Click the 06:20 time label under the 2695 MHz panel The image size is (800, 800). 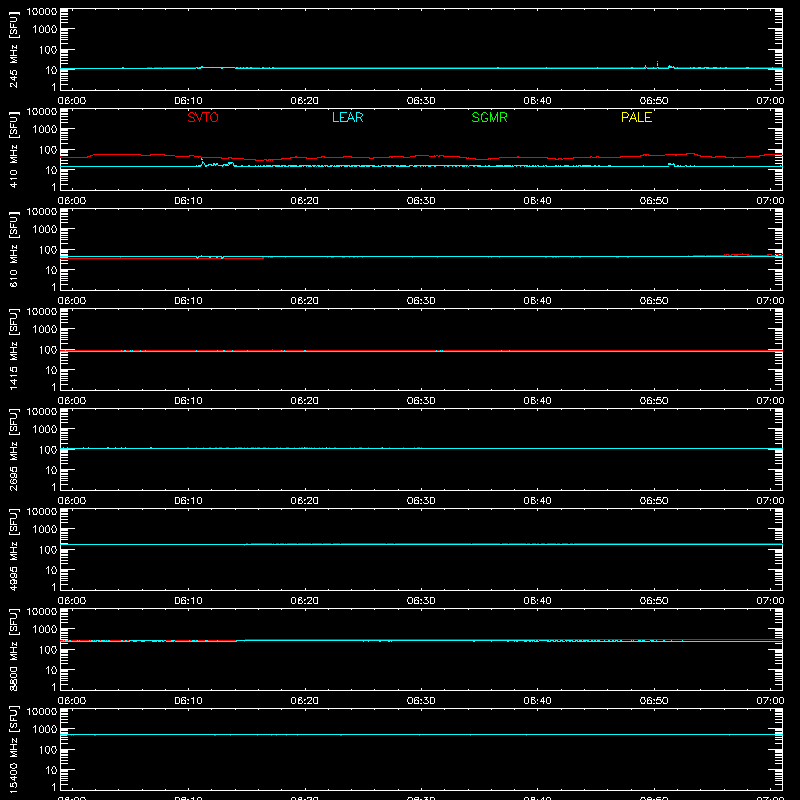coord(305,501)
